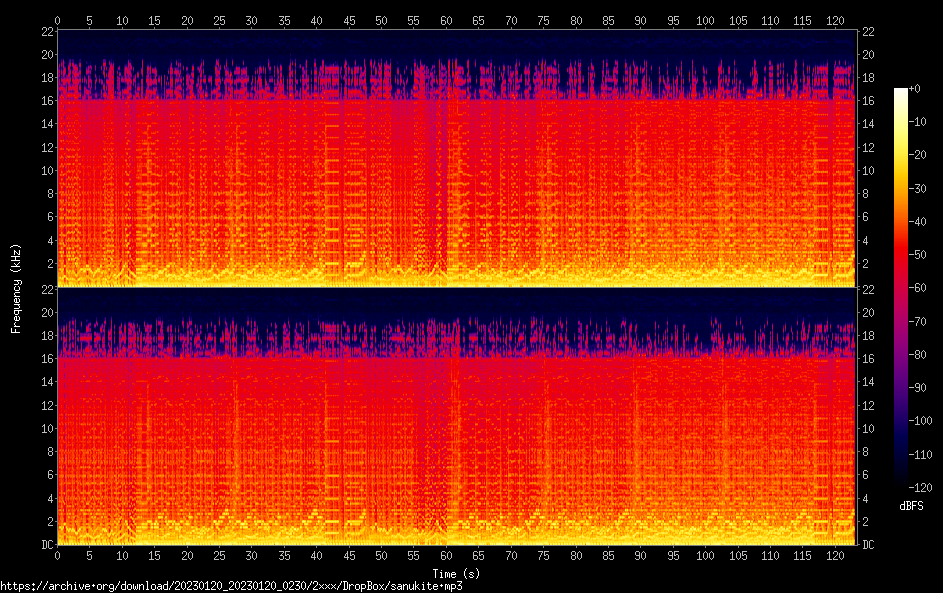Viewport: 943px width, 593px height.
Task: Click the archive.org URL at the bottom
Action: pos(231,586)
